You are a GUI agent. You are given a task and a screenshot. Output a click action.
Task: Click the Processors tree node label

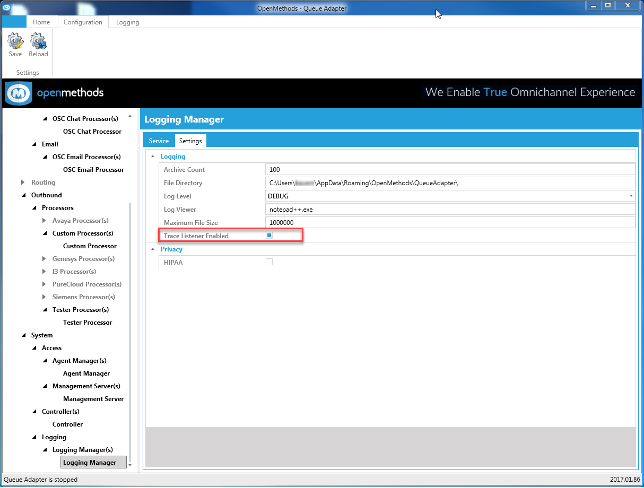(x=58, y=208)
